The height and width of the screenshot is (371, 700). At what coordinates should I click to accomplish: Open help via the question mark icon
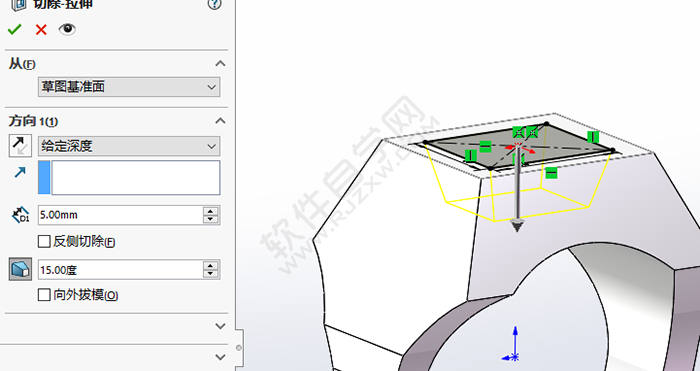tap(215, 4)
